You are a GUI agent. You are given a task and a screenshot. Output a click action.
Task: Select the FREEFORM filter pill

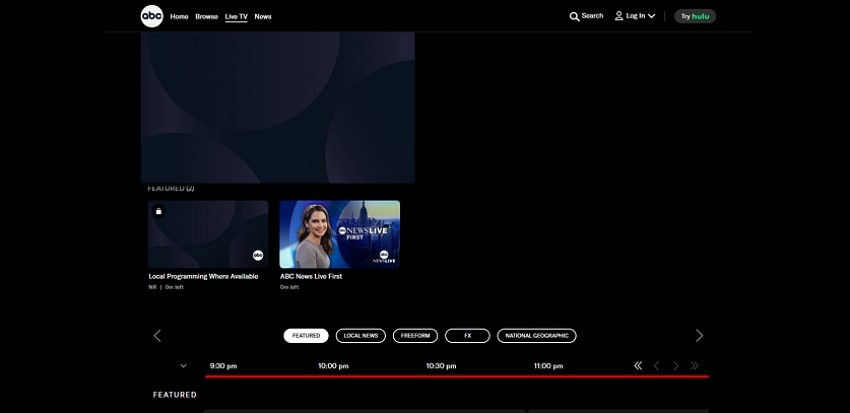coord(415,335)
